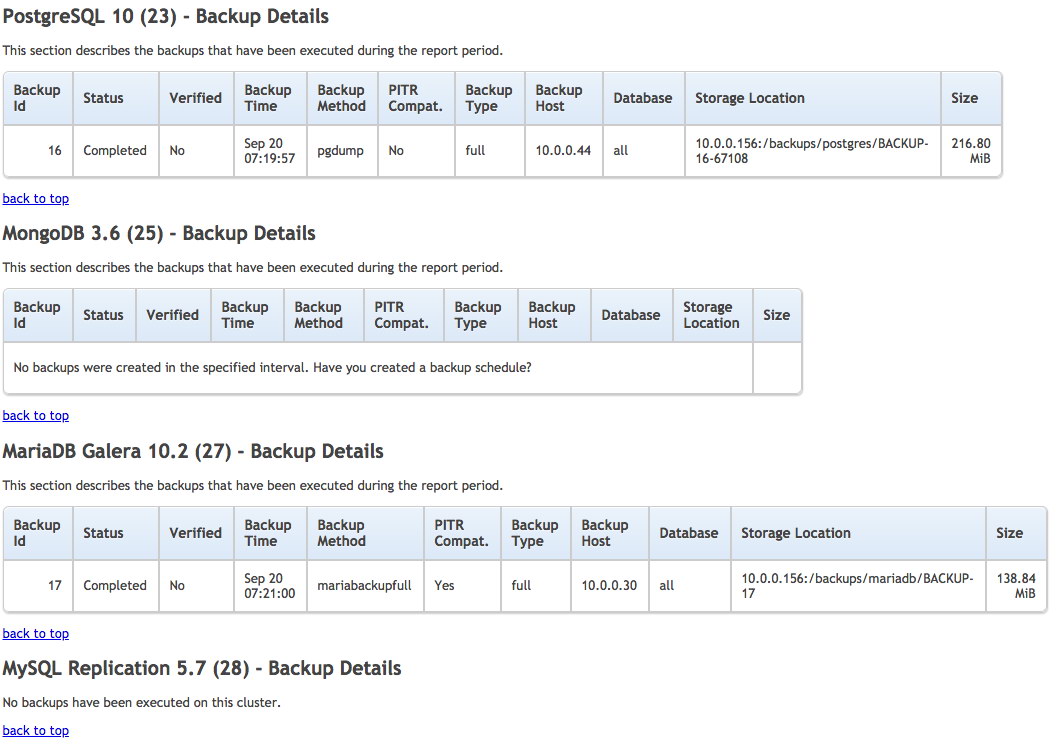Click backup method cell "mariabackupfull"

click(x=364, y=586)
